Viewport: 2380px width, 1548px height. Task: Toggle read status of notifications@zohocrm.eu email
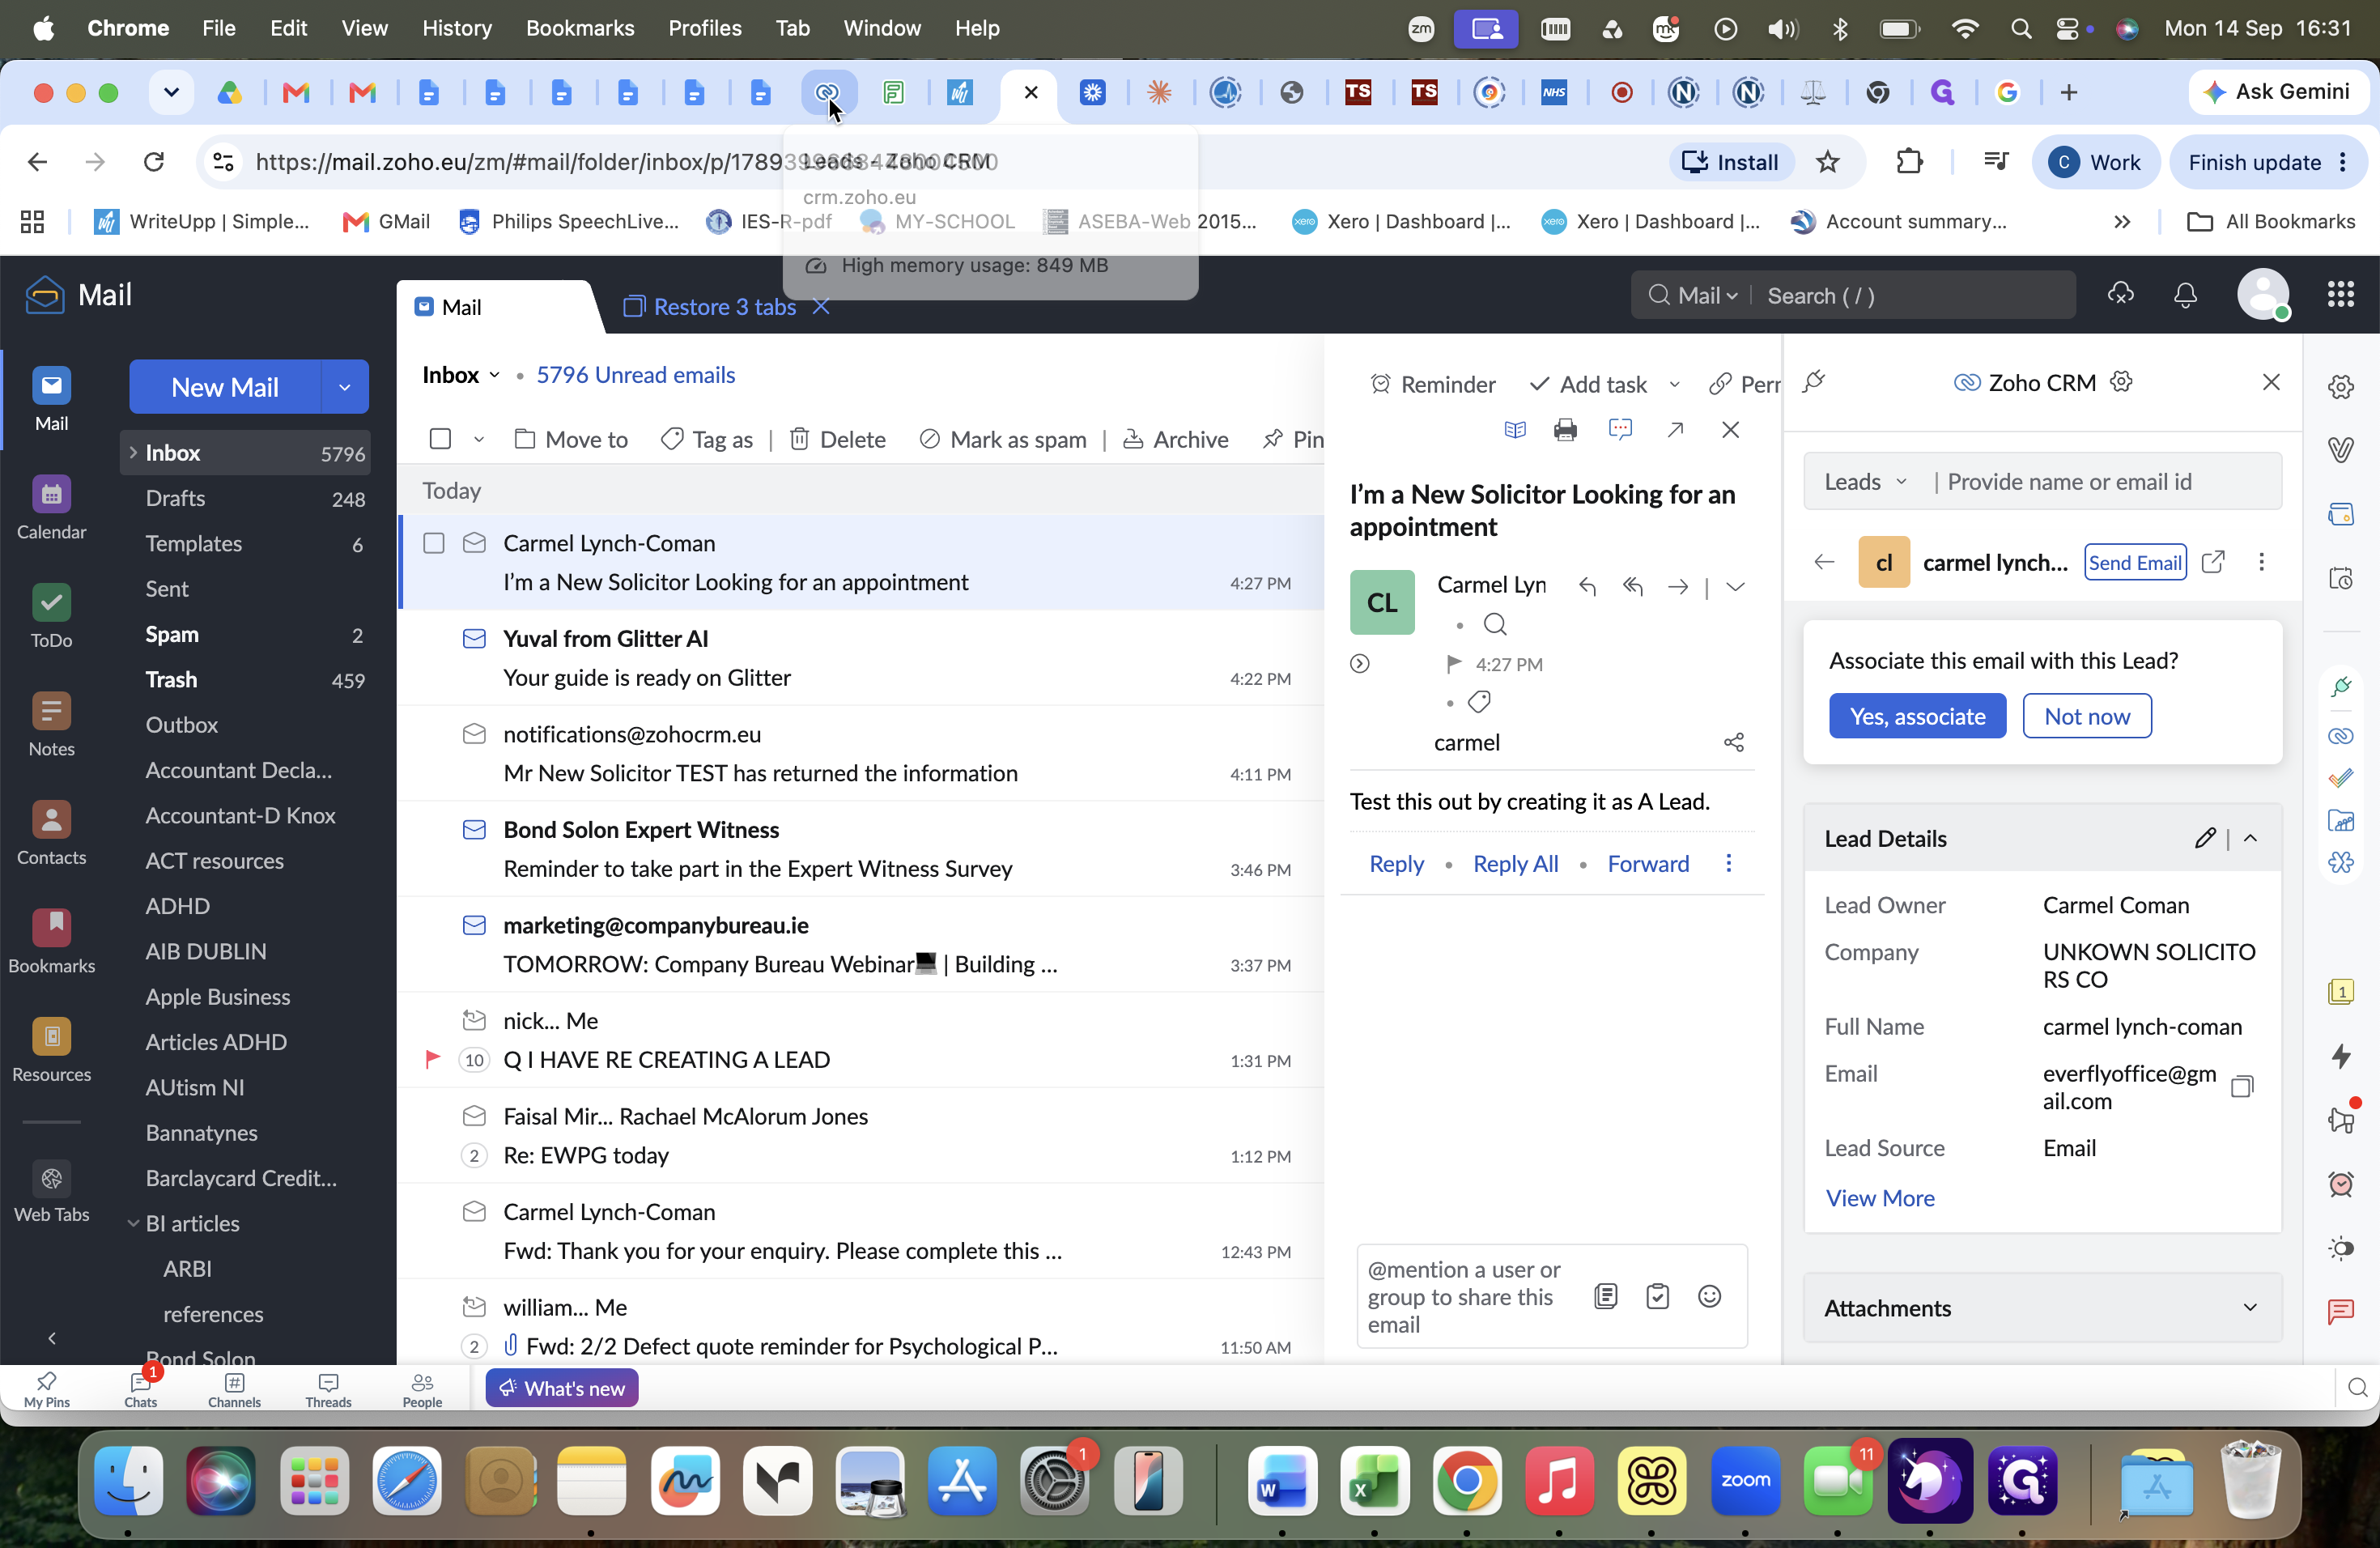tap(474, 734)
